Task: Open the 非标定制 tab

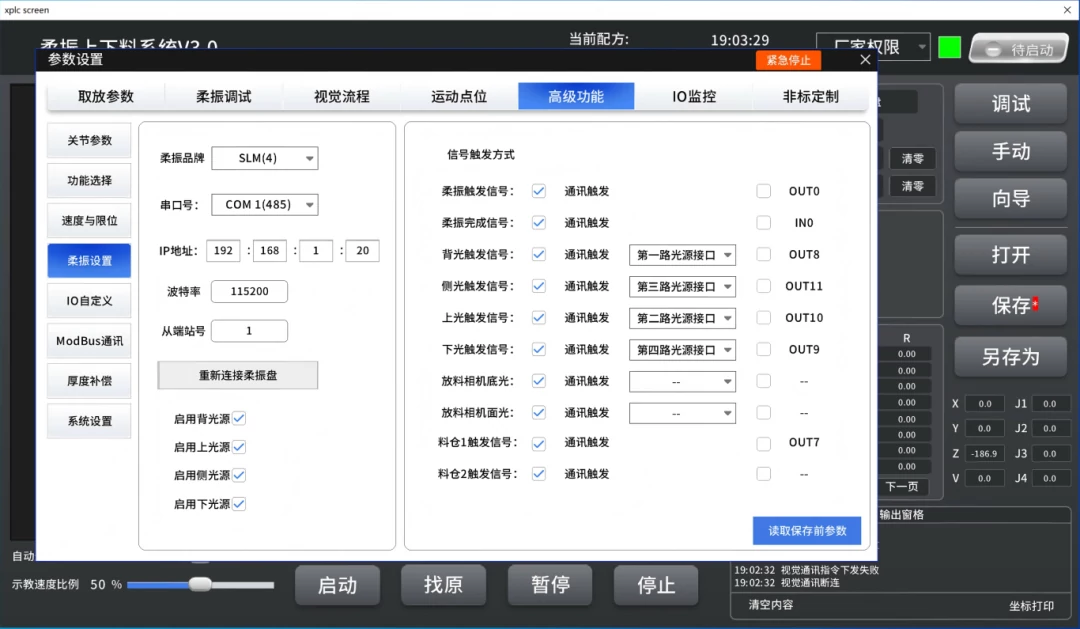Action: [x=811, y=96]
